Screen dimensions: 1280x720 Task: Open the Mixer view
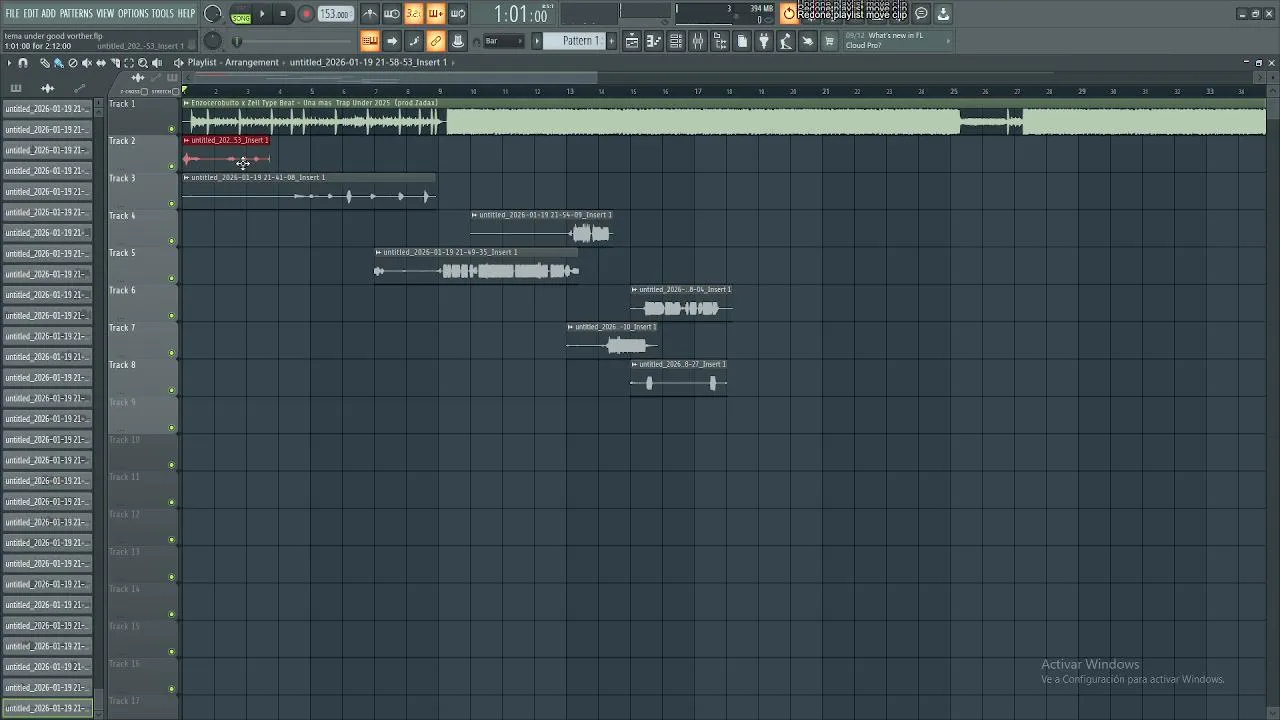(698, 41)
